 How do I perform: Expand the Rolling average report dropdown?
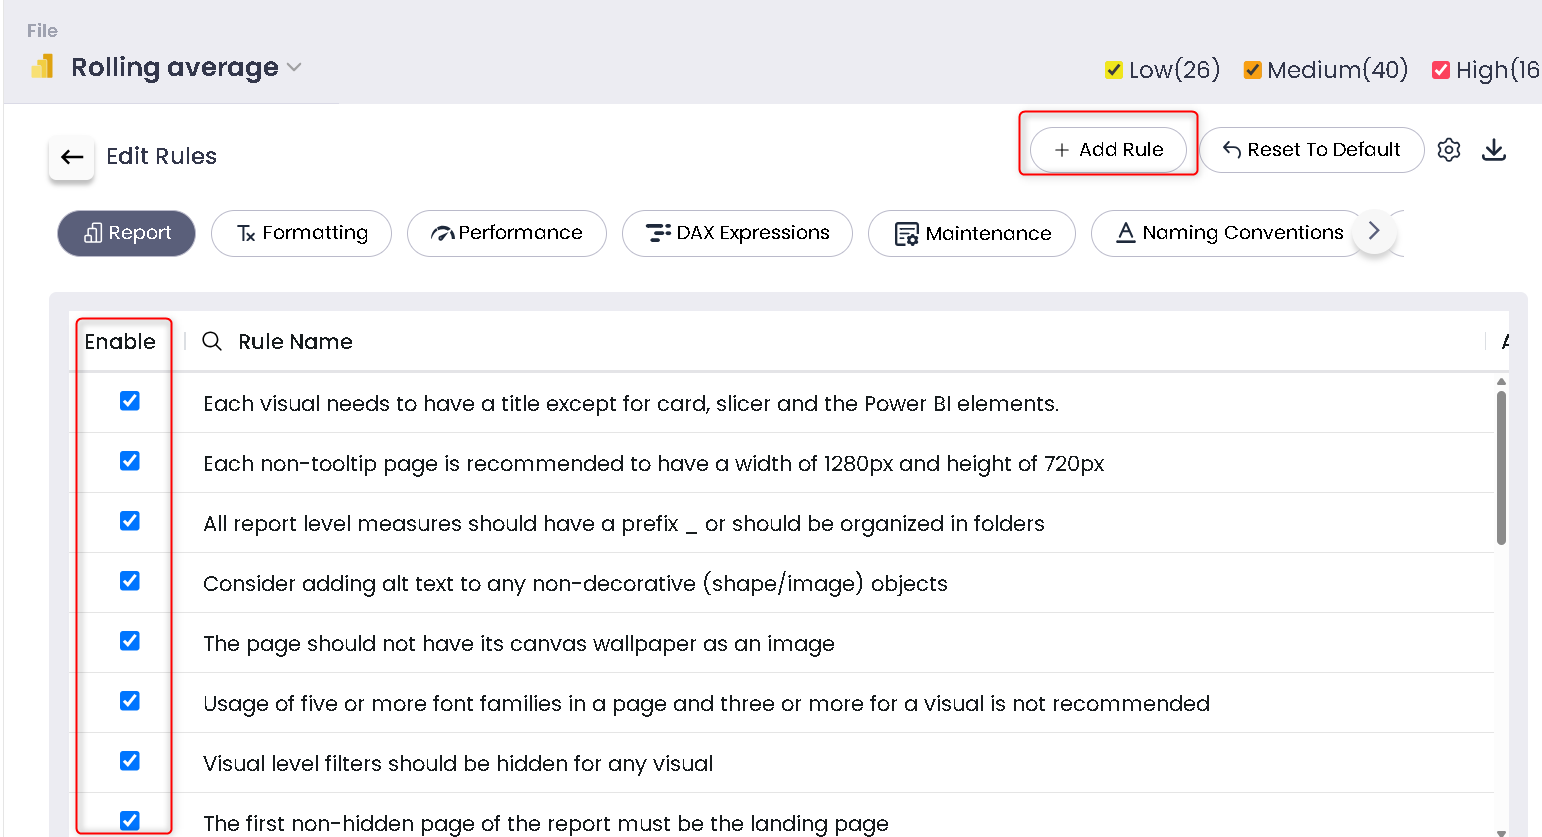point(294,67)
